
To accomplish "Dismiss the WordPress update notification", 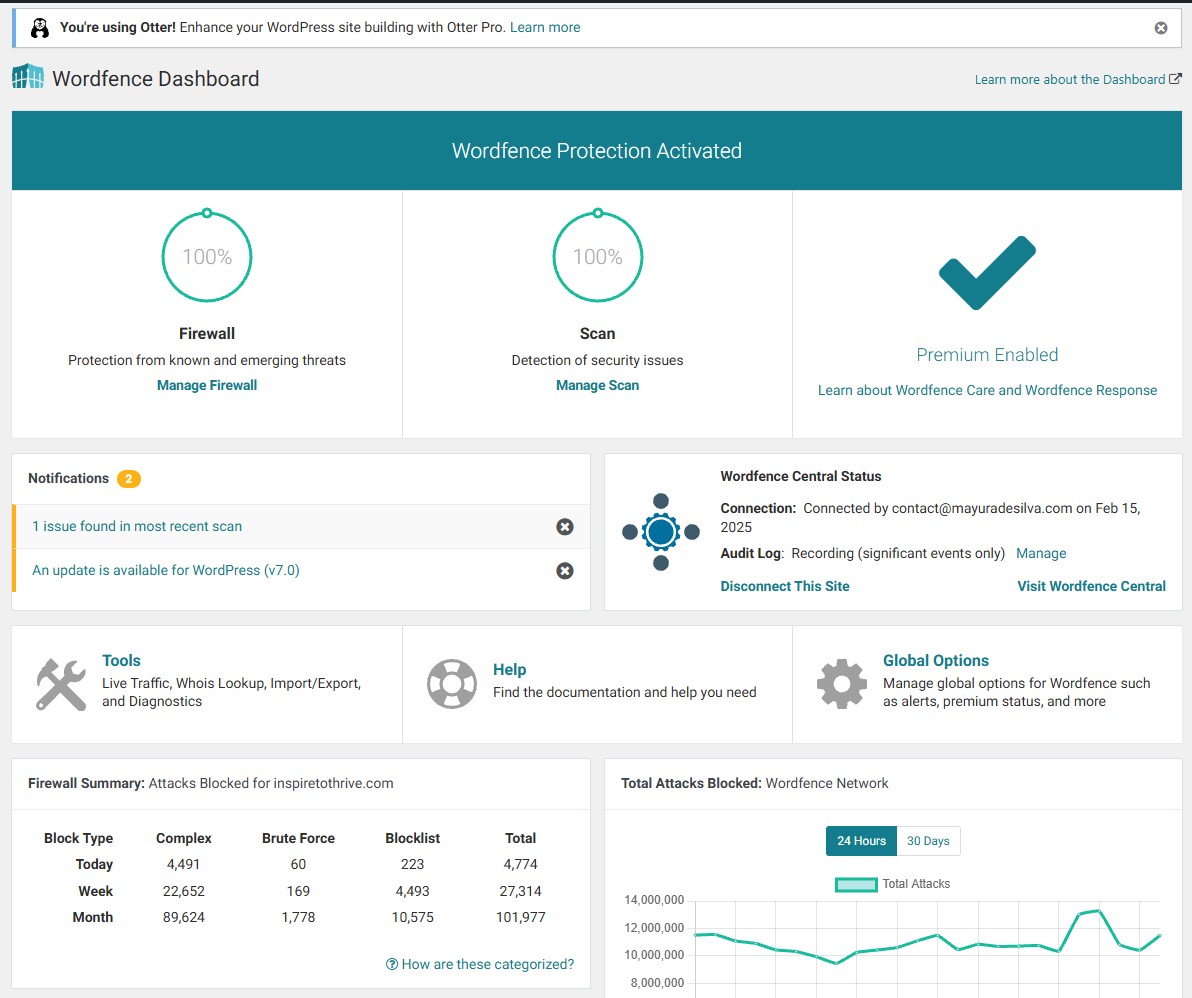I will click(564, 571).
